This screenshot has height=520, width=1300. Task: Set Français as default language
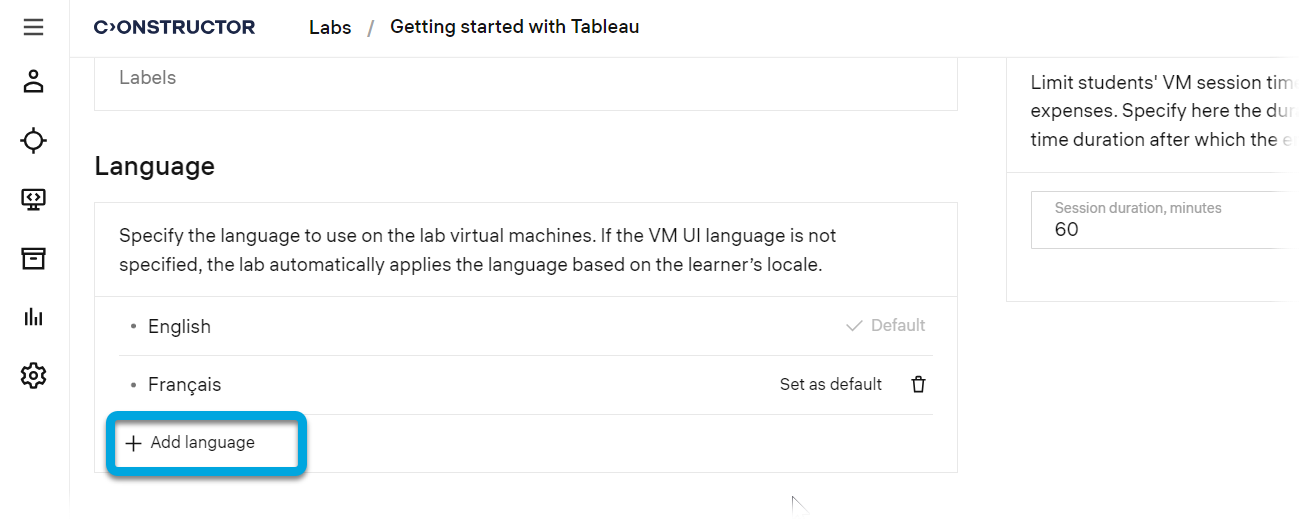830,385
